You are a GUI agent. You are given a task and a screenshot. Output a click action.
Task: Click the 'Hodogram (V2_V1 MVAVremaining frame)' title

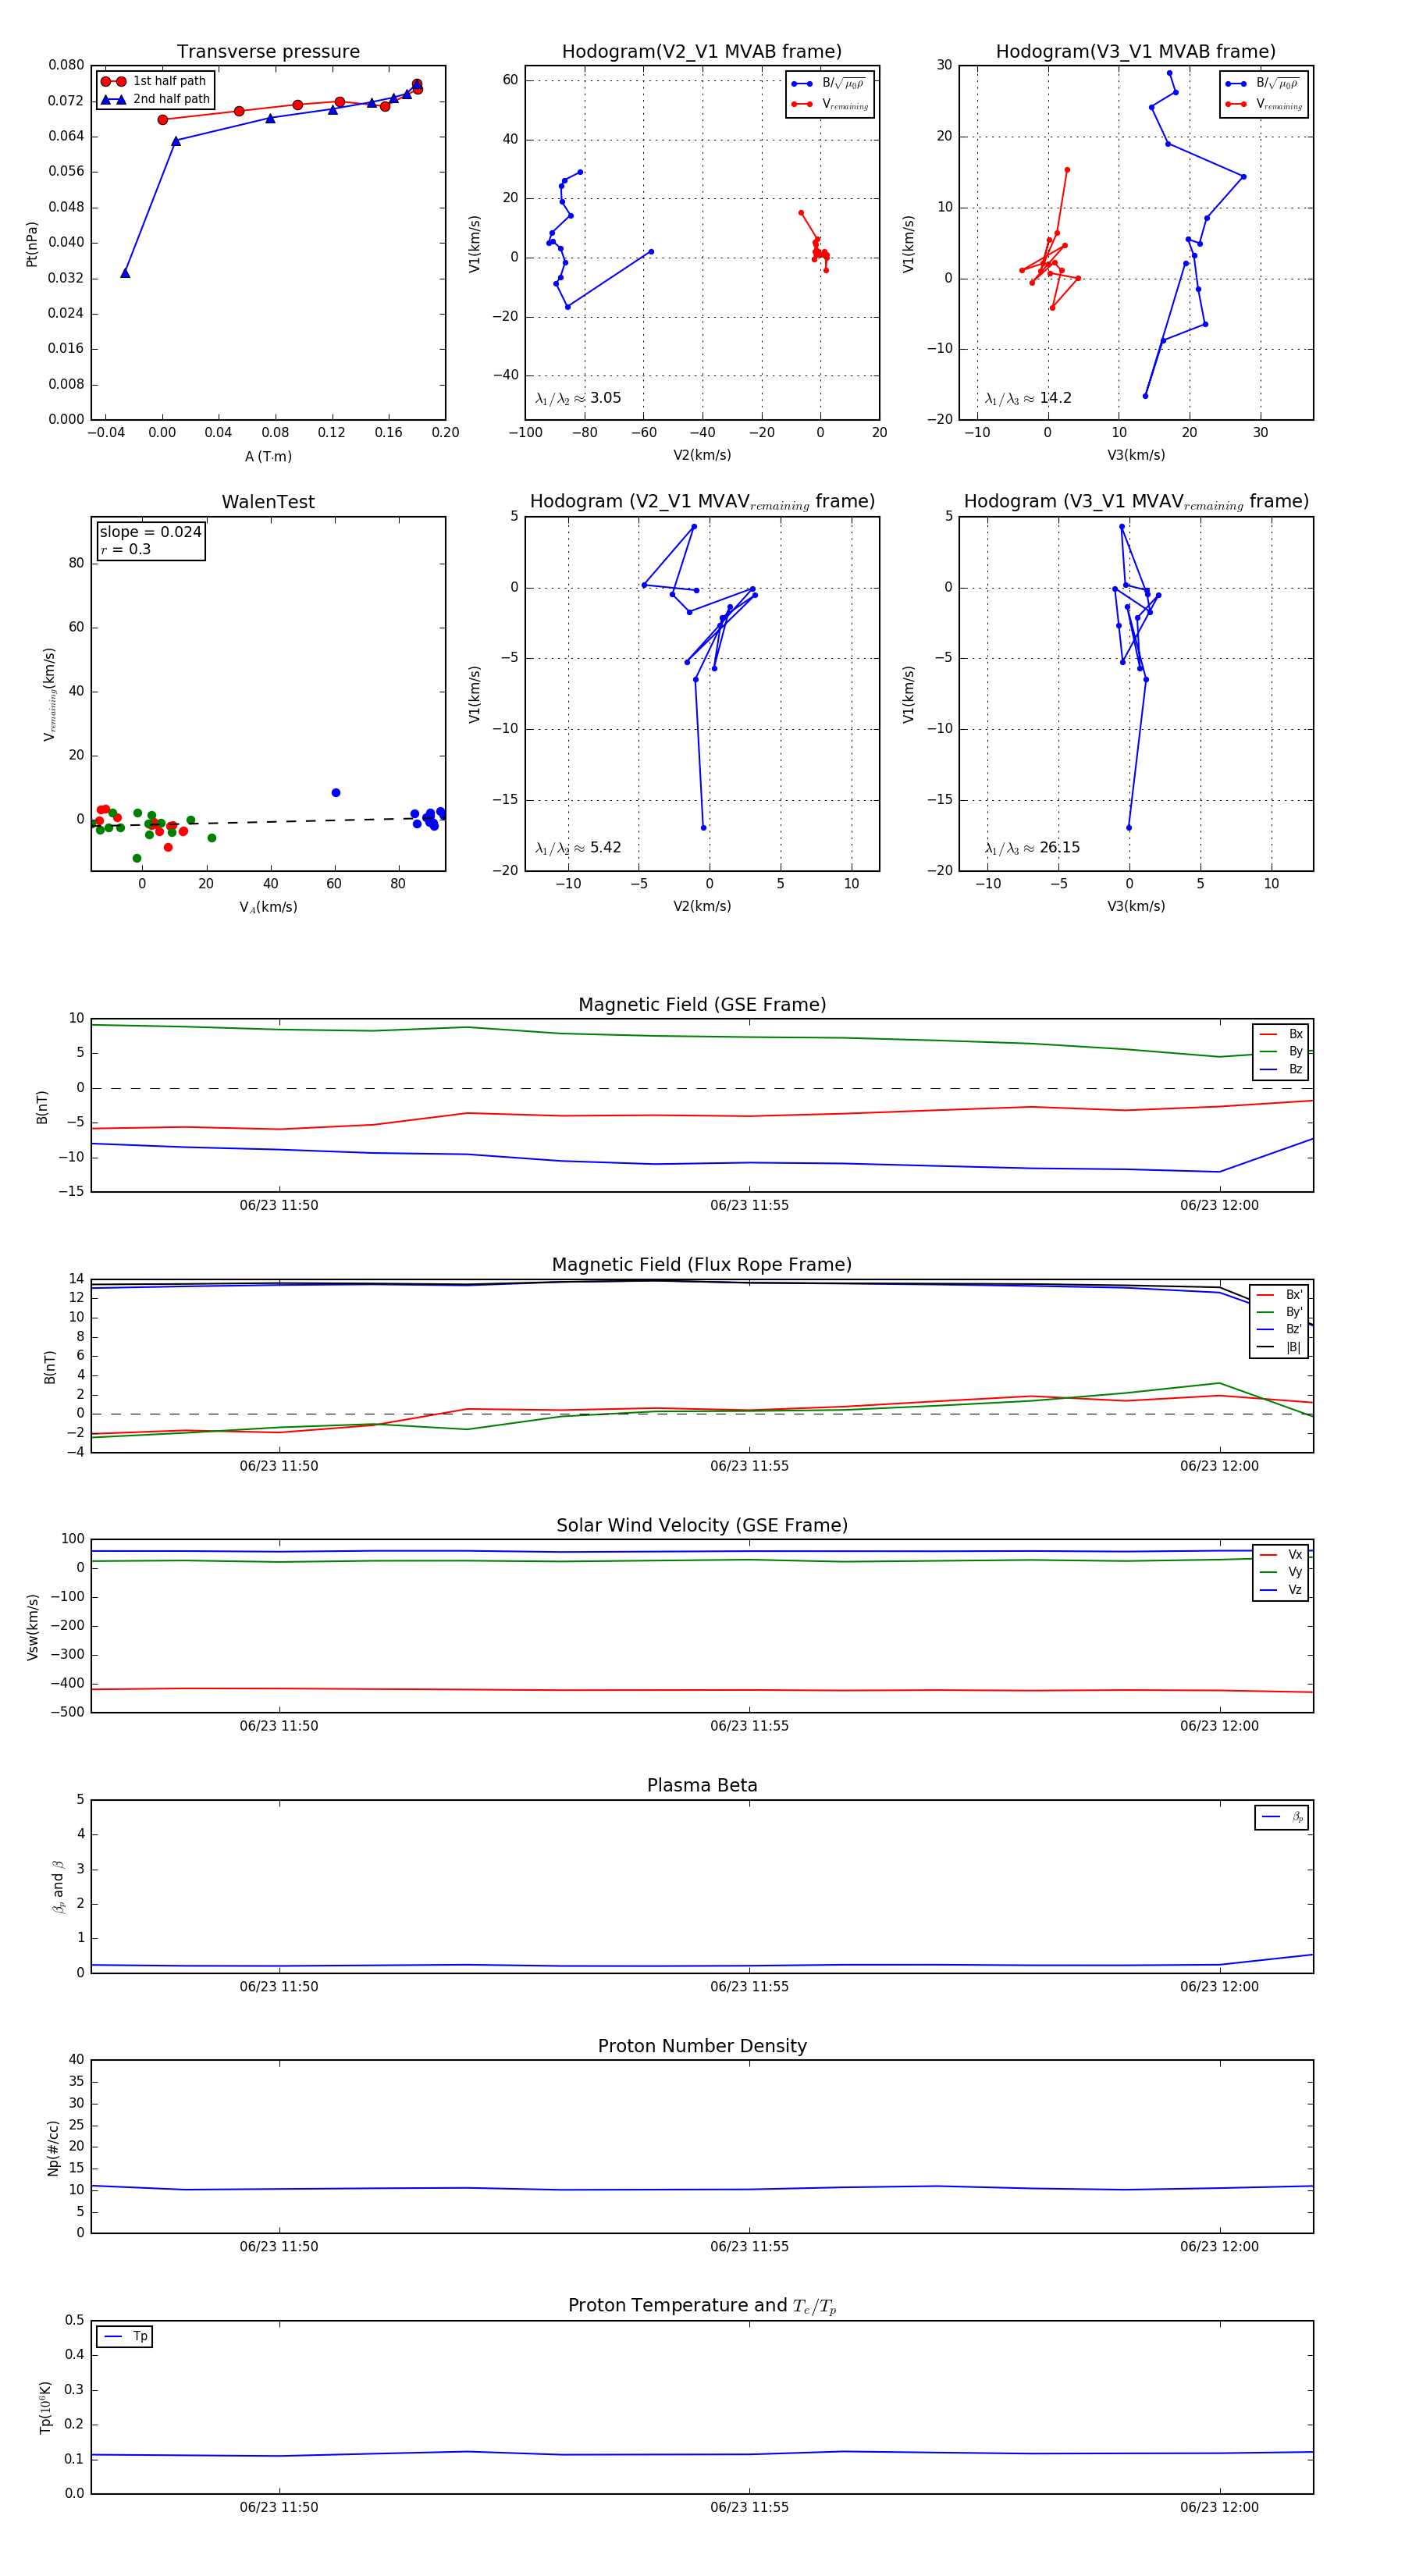tap(702, 502)
